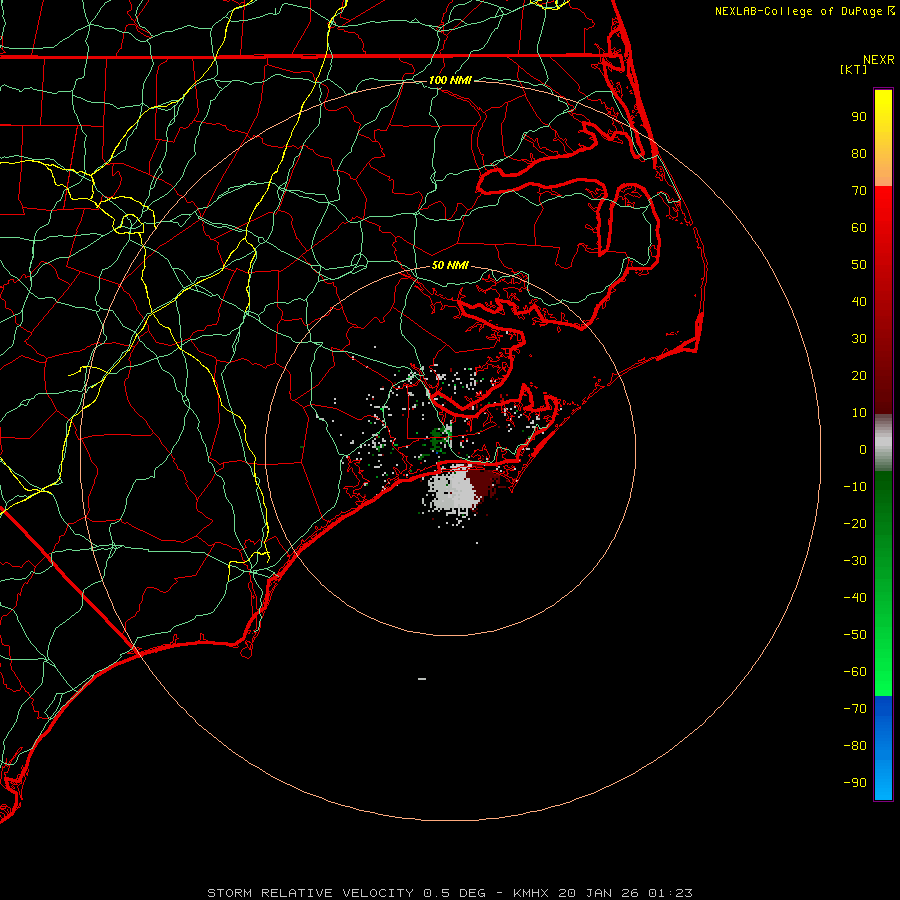Viewport: 900px width, 900px height.
Task: Click the 30 value on the velocity scale
Action: (859, 339)
